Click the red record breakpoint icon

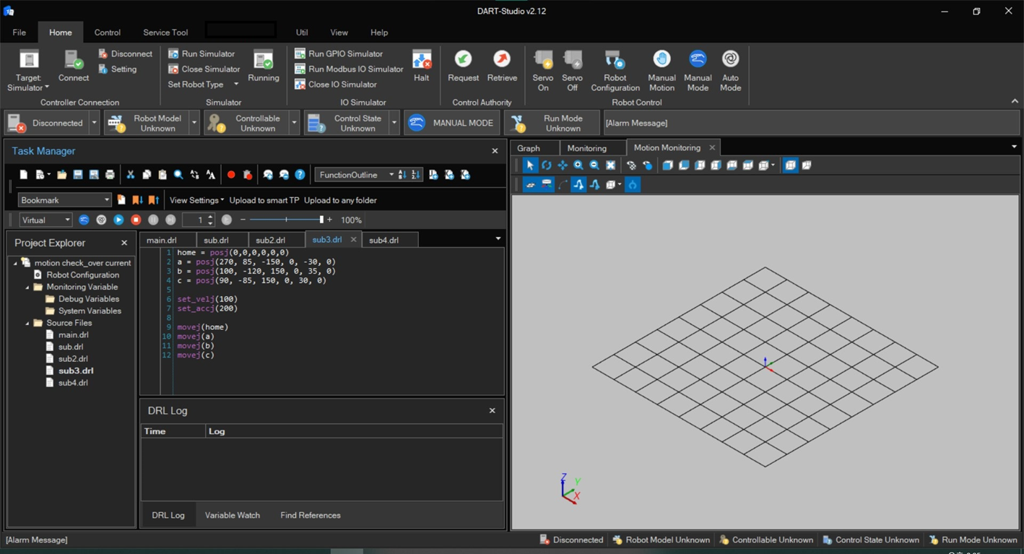coord(231,174)
